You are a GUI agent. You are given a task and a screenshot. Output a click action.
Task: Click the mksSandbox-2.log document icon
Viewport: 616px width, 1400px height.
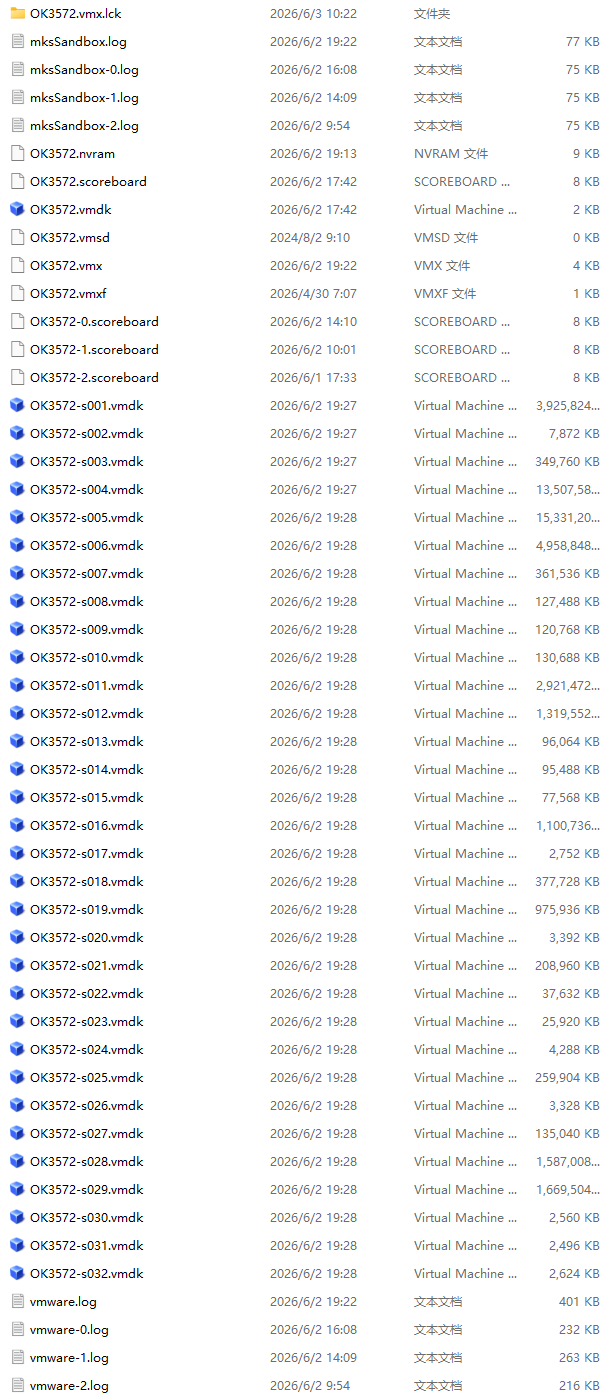click(17, 126)
